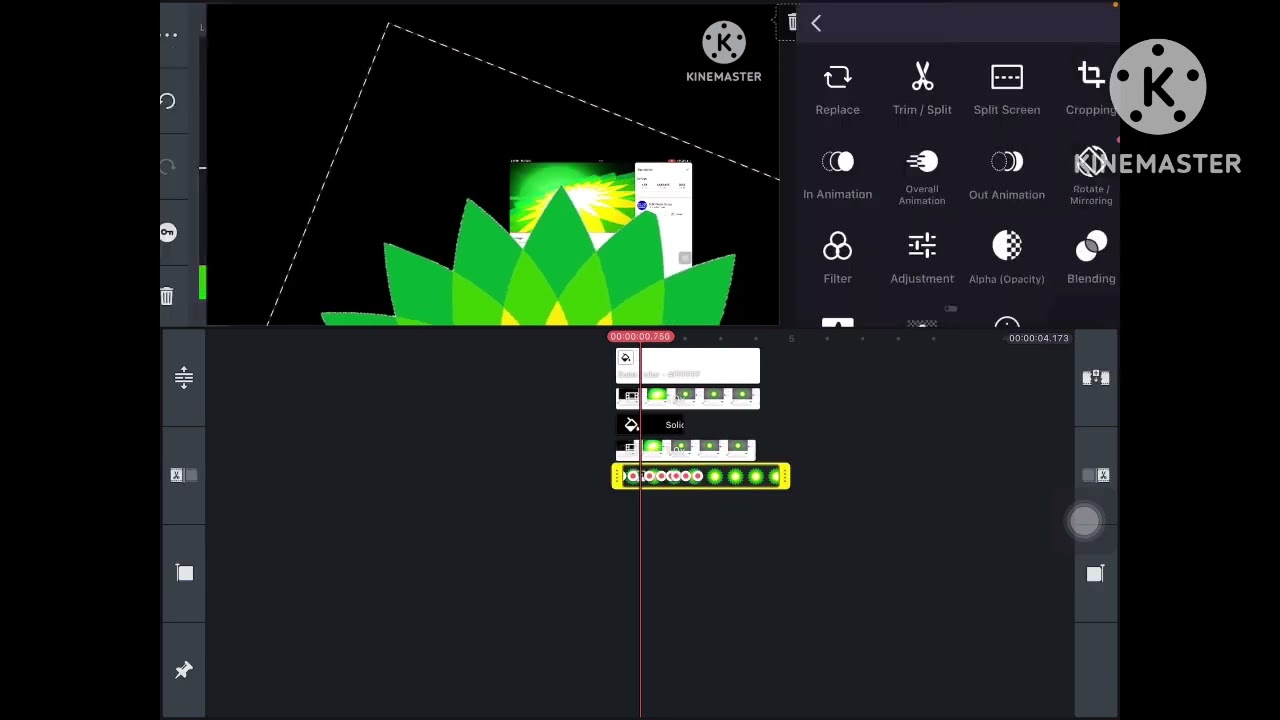Click the trash icon beside the back chevron
This screenshot has height=720, width=1280.
point(792,22)
